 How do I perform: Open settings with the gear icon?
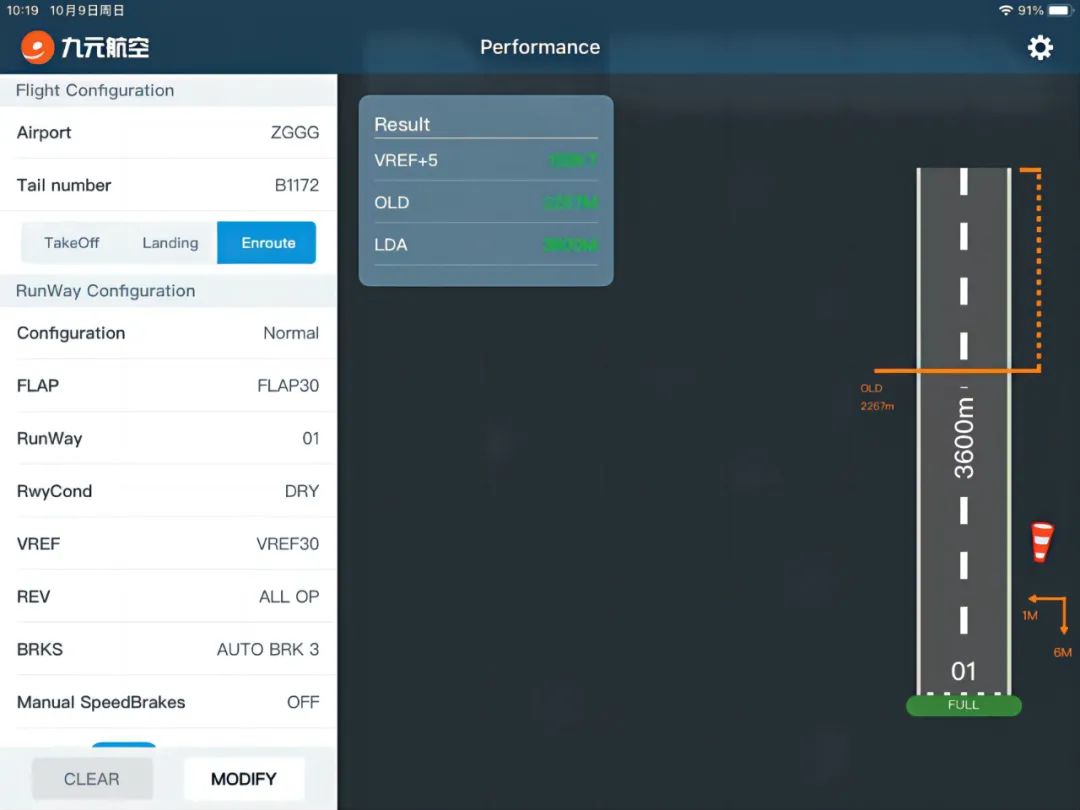pos(1040,47)
